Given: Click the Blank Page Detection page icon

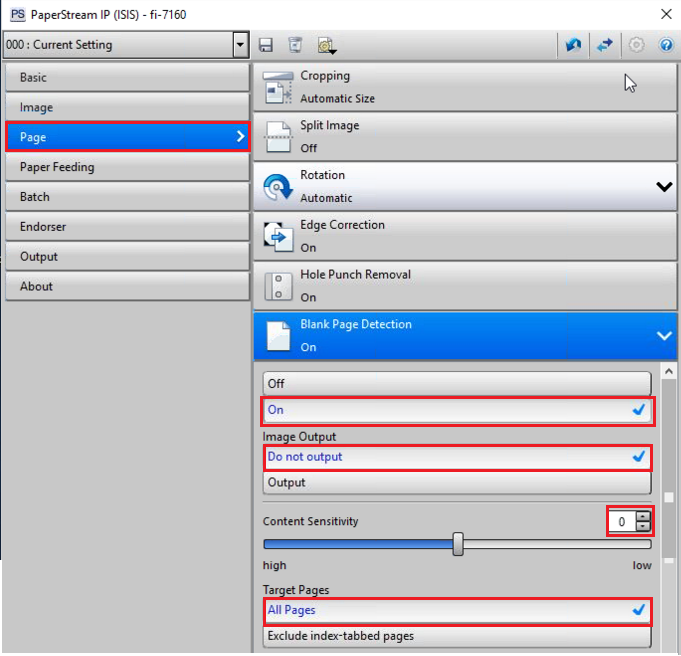Looking at the screenshot, I should [278, 336].
